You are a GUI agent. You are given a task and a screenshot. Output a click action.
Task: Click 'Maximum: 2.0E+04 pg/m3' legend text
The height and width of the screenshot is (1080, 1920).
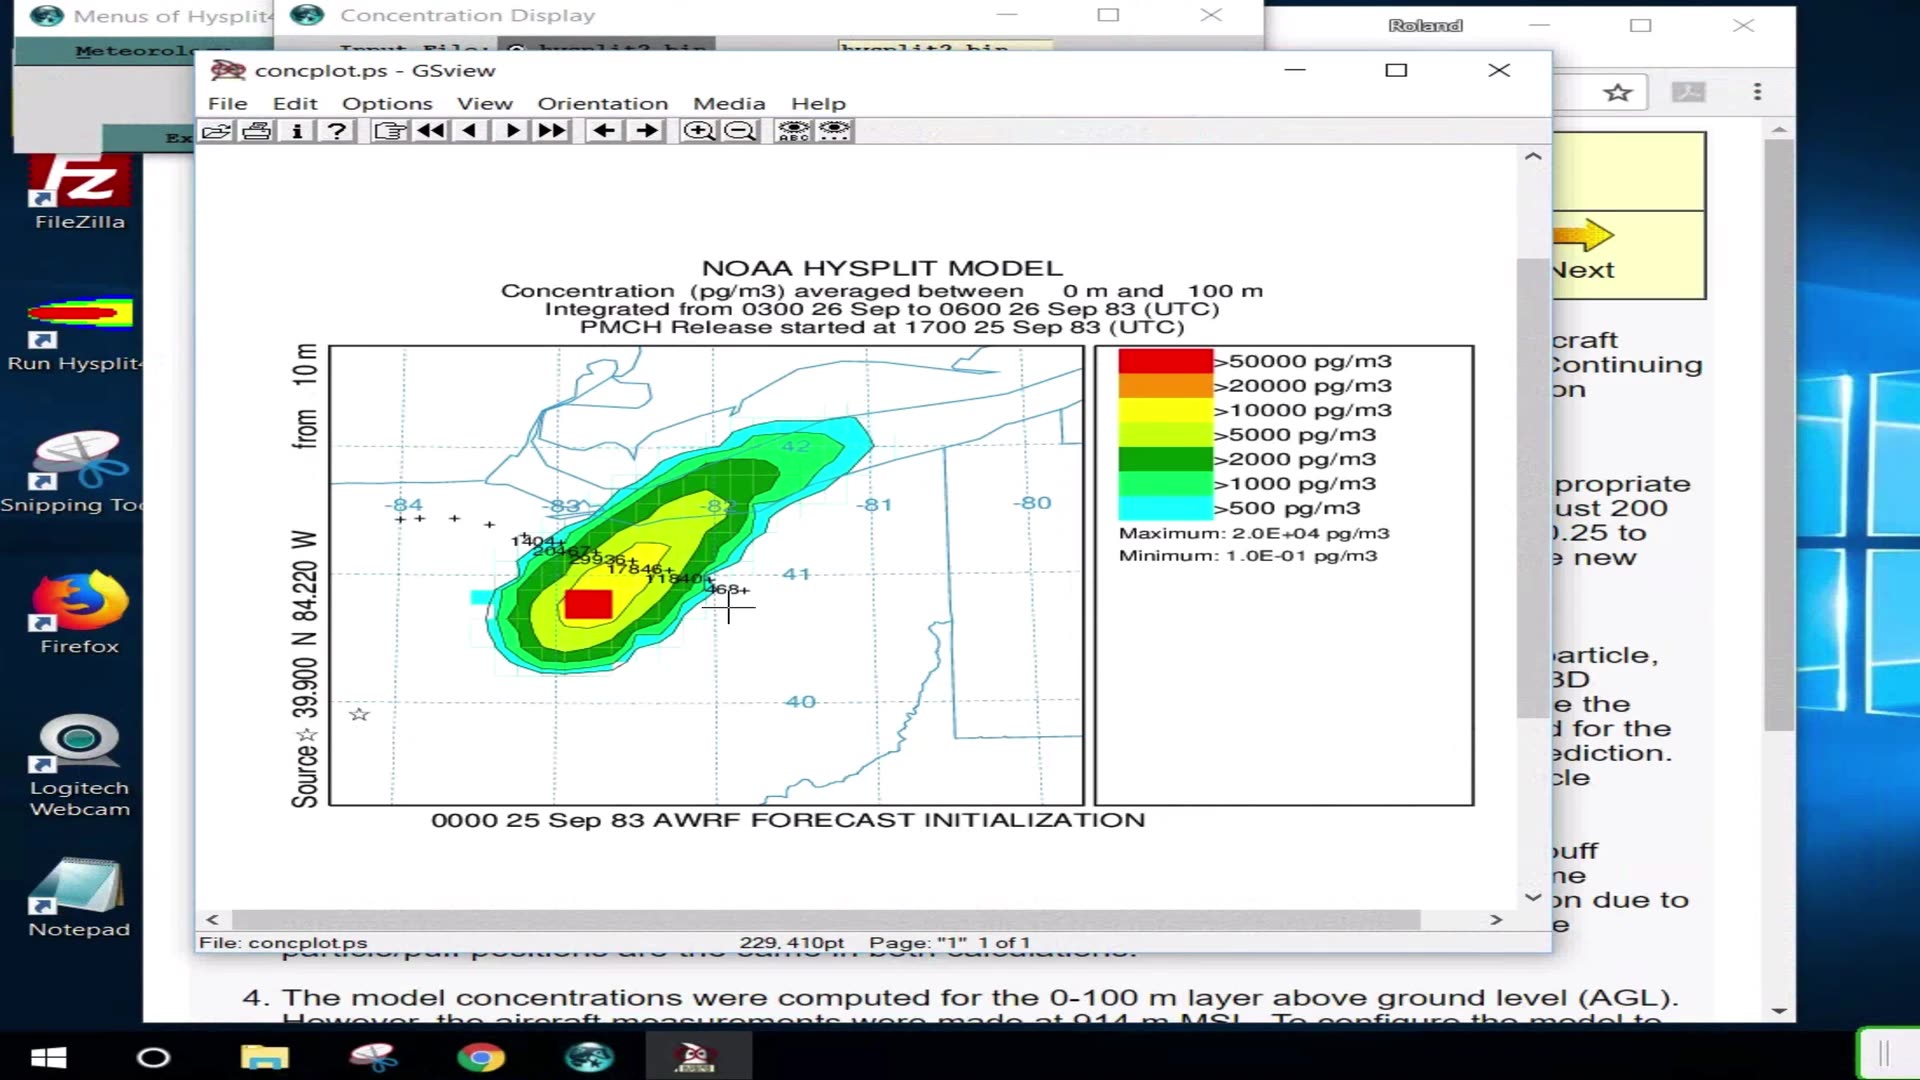pyautogui.click(x=1254, y=533)
